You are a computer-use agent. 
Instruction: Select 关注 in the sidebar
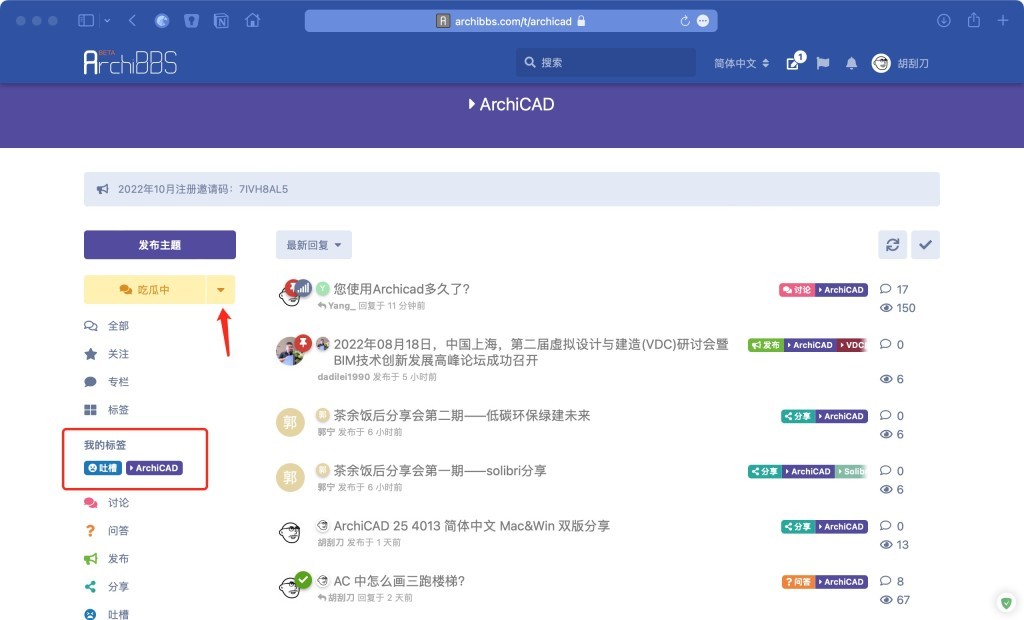[107, 354]
